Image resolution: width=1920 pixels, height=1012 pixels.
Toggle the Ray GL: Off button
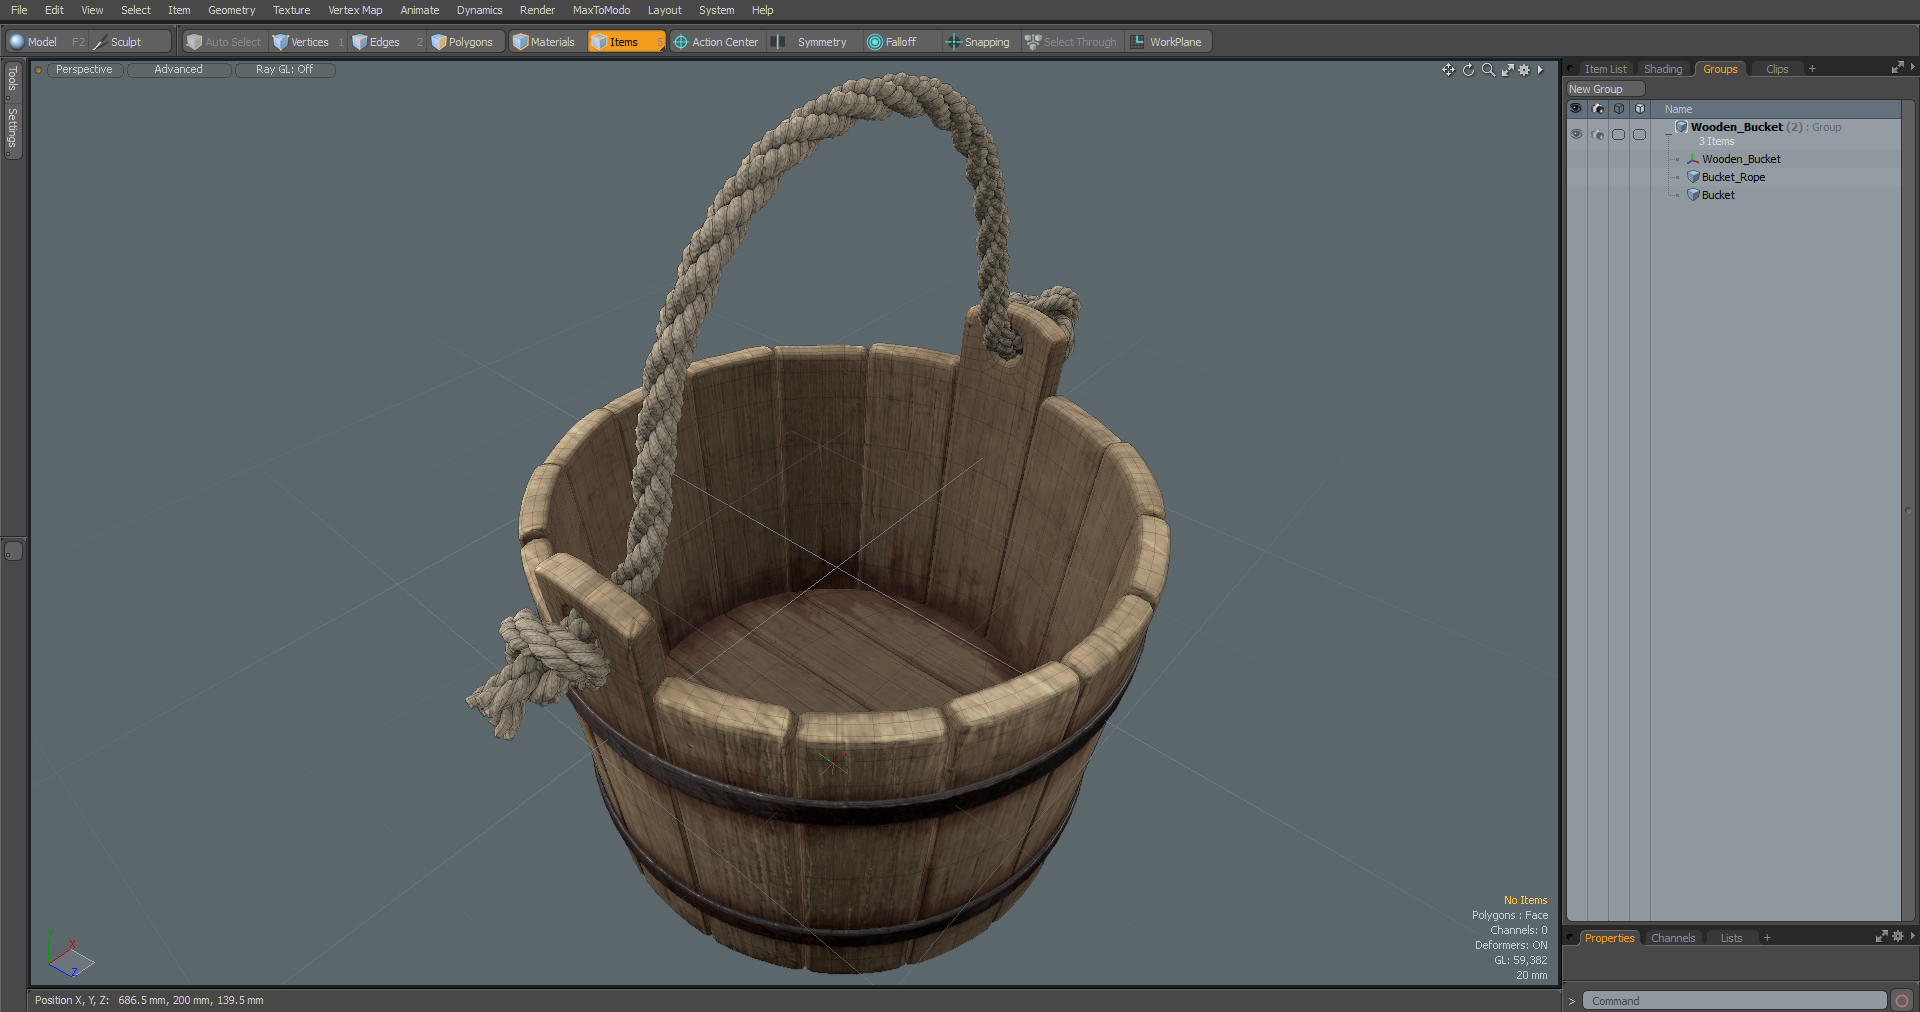(284, 70)
